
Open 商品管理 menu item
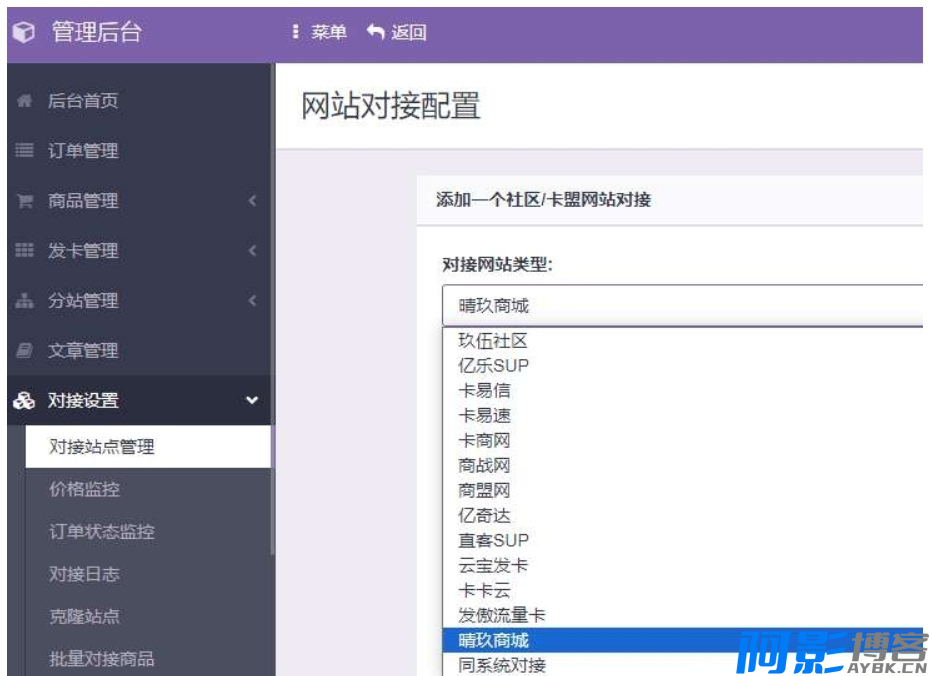[83, 200]
